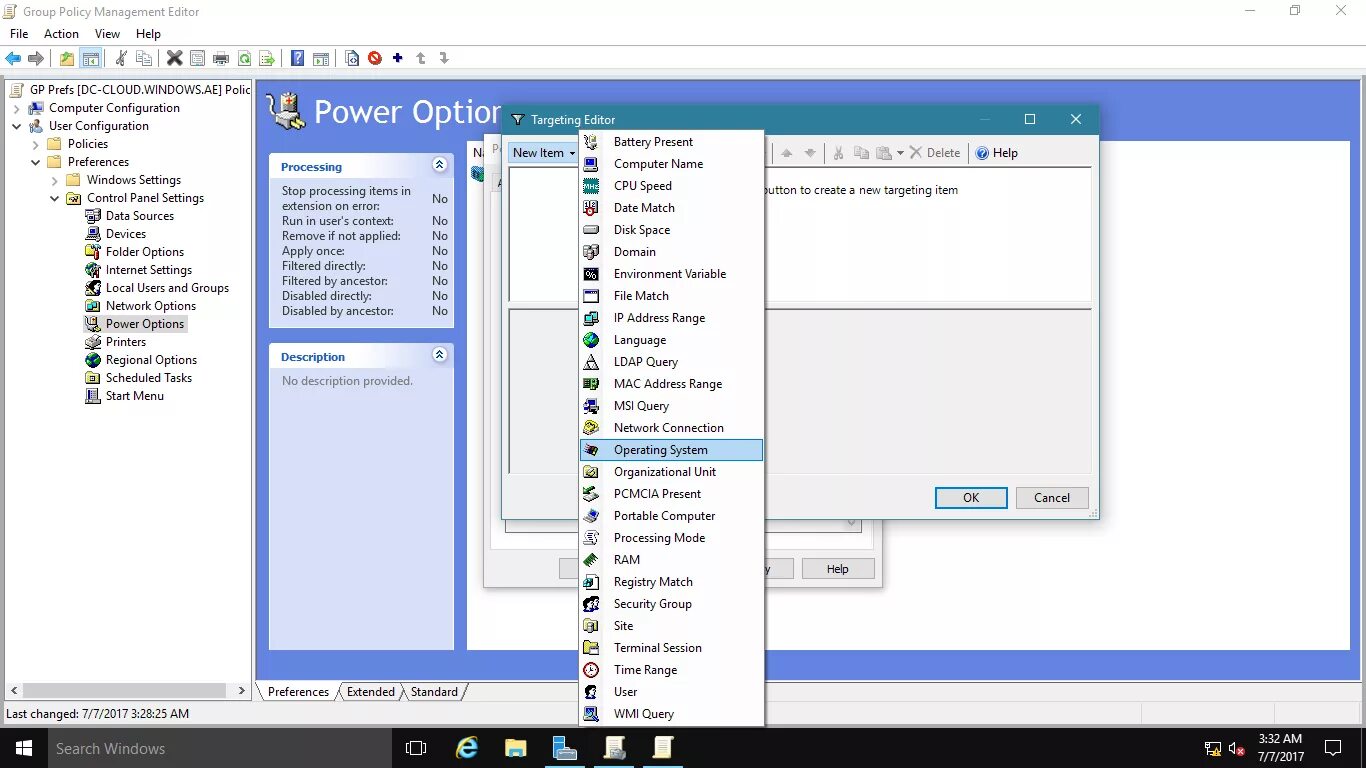
Task: Collapse User Configuration tree node
Action: tap(17, 126)
